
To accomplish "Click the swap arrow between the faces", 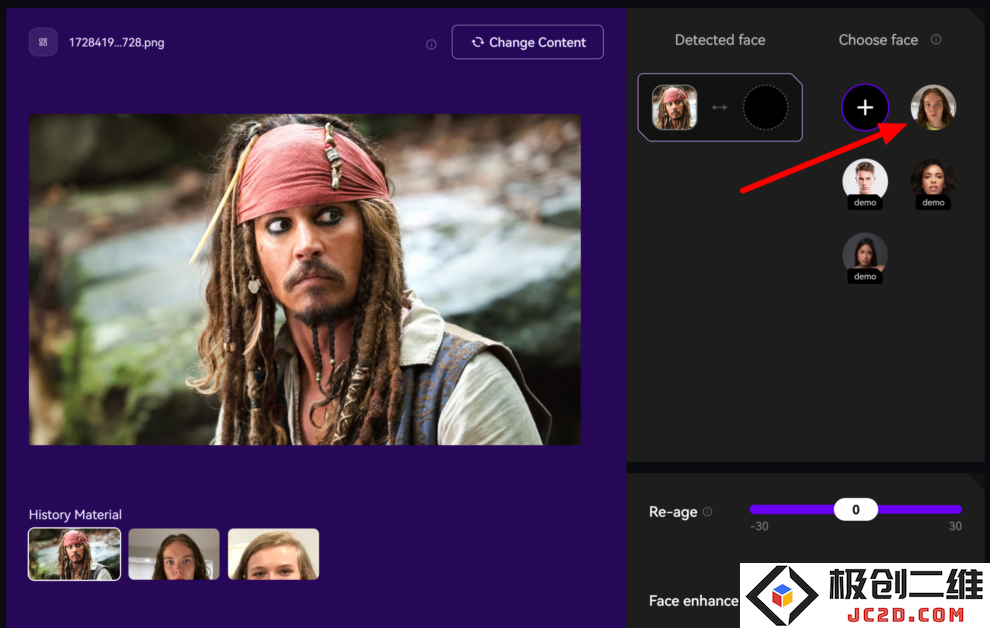I will (x=720, y=108).
